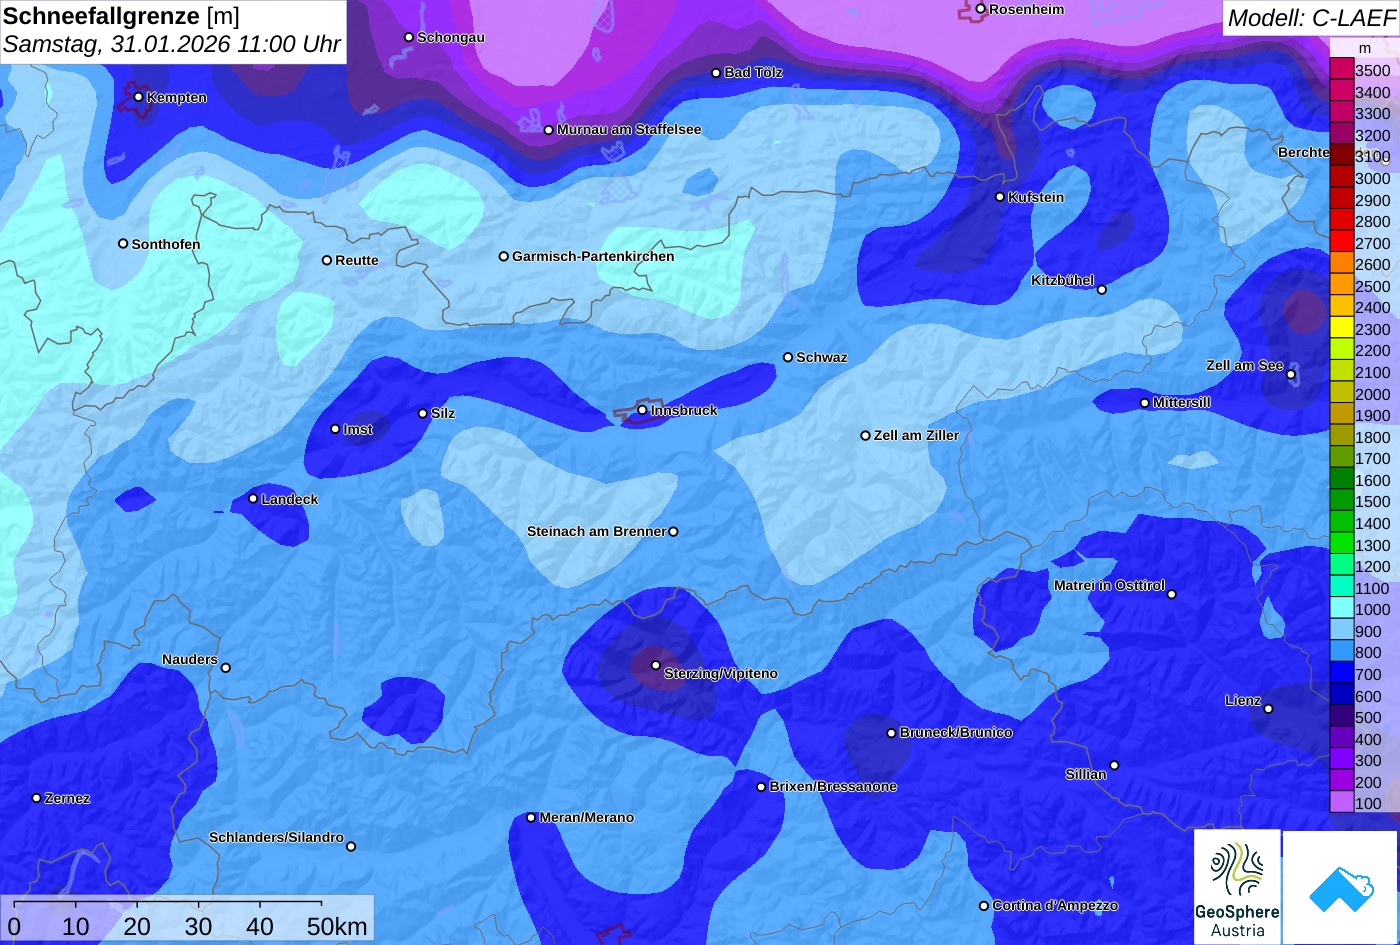Click the date 'Samstag, 31.01.2026 11:00 Uhr'
This screenshot has width=1400, height=945.
point(172,45)
